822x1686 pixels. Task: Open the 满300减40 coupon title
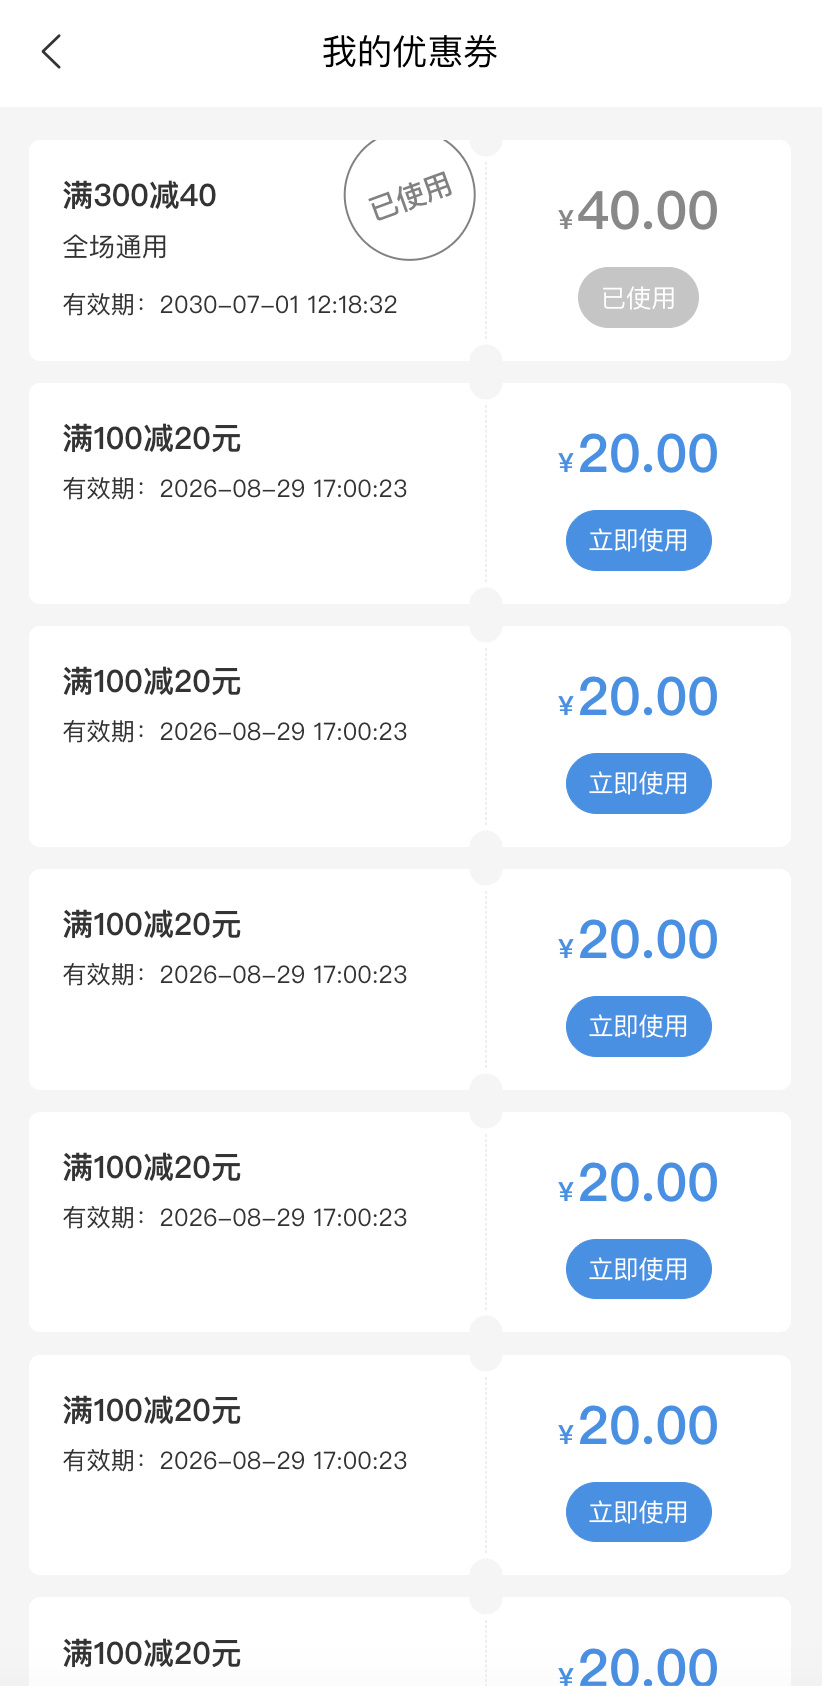[140, 196]
